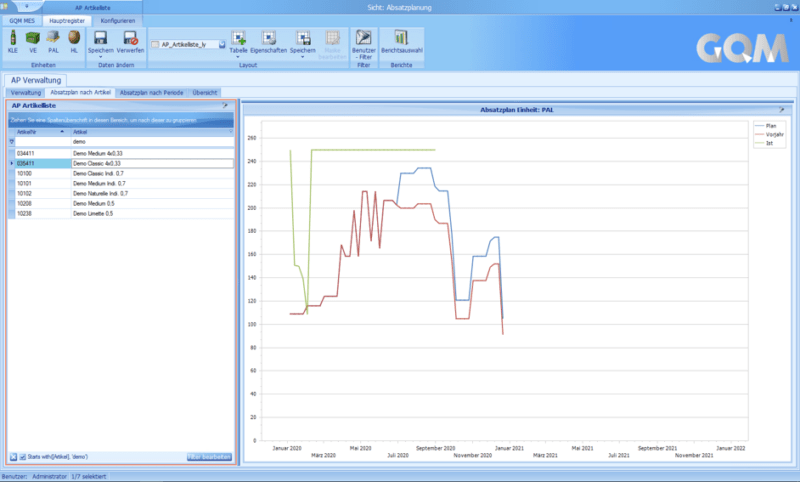Open the Eigenschaften layout properties icon

(269, 38)
